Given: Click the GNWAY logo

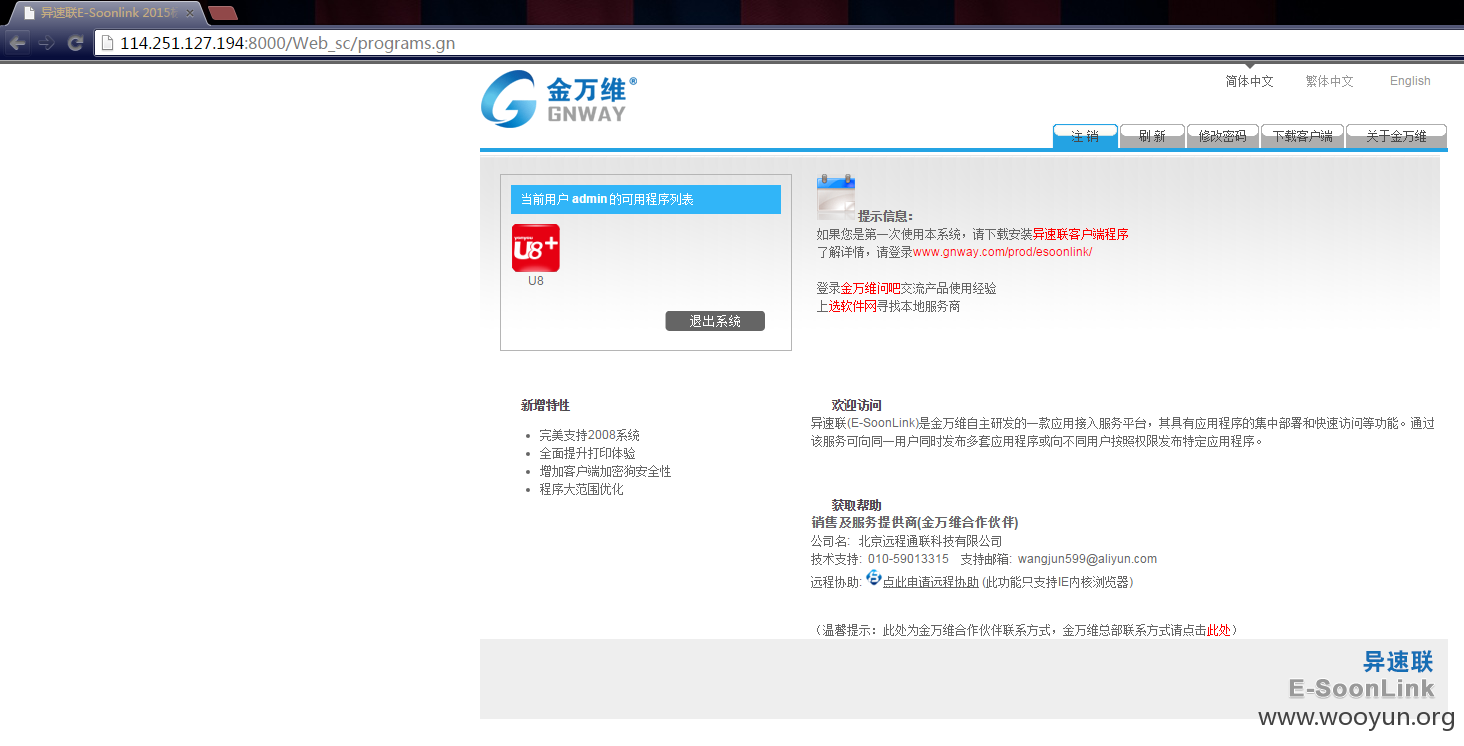Looking at the screenshot, I should [558, 98].
